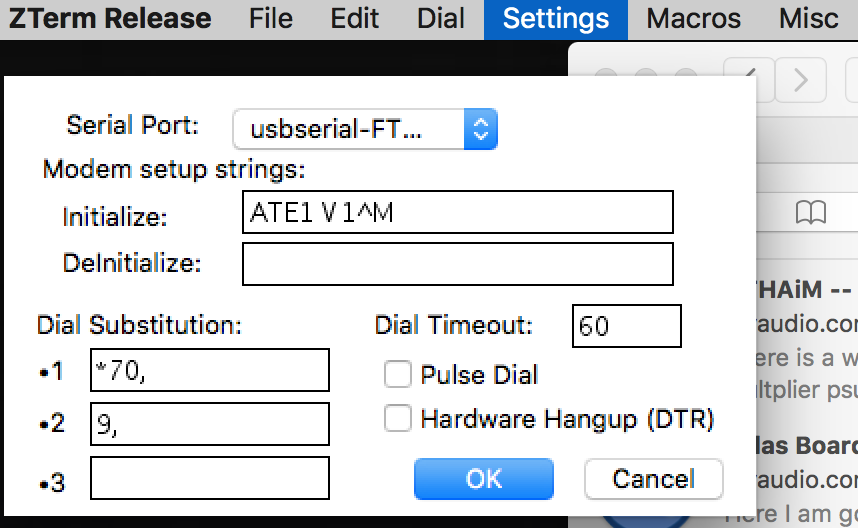Click the DeInitialize string field
The width and height of the screenshot is (858, 528).
pyautogui.click(x=457, y=264)
